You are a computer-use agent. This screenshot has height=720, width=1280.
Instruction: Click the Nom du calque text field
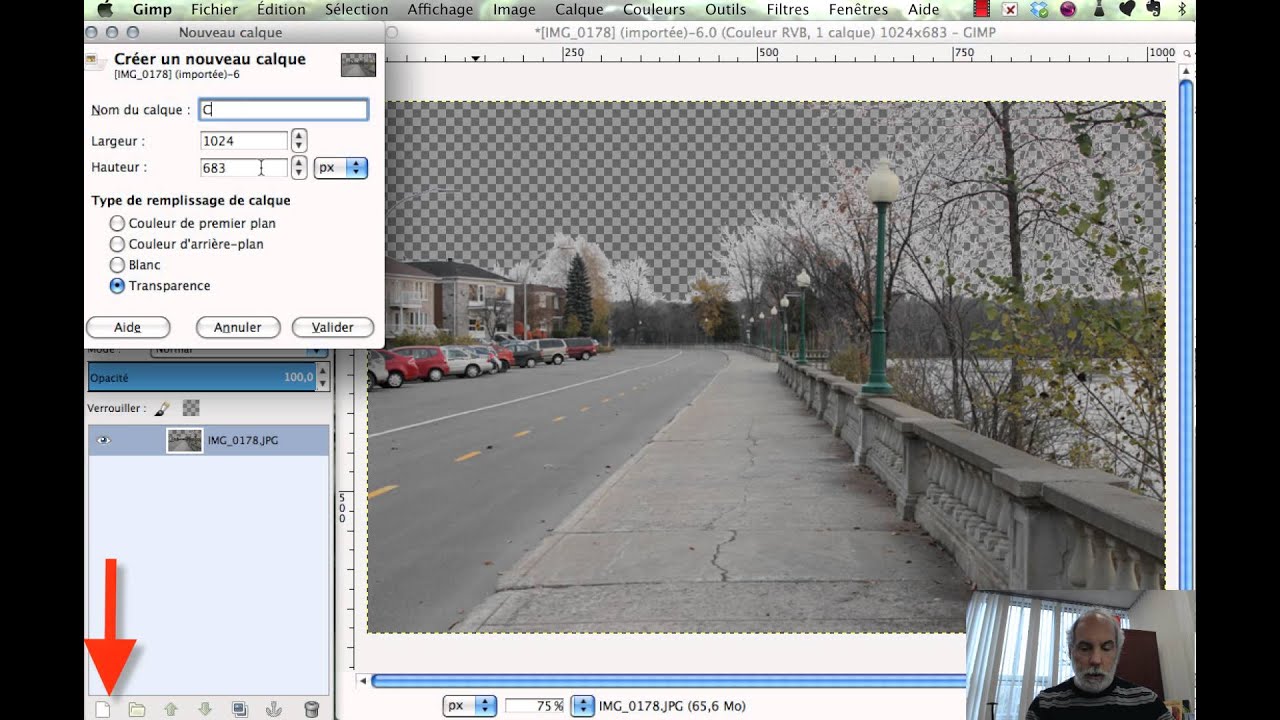284,110
